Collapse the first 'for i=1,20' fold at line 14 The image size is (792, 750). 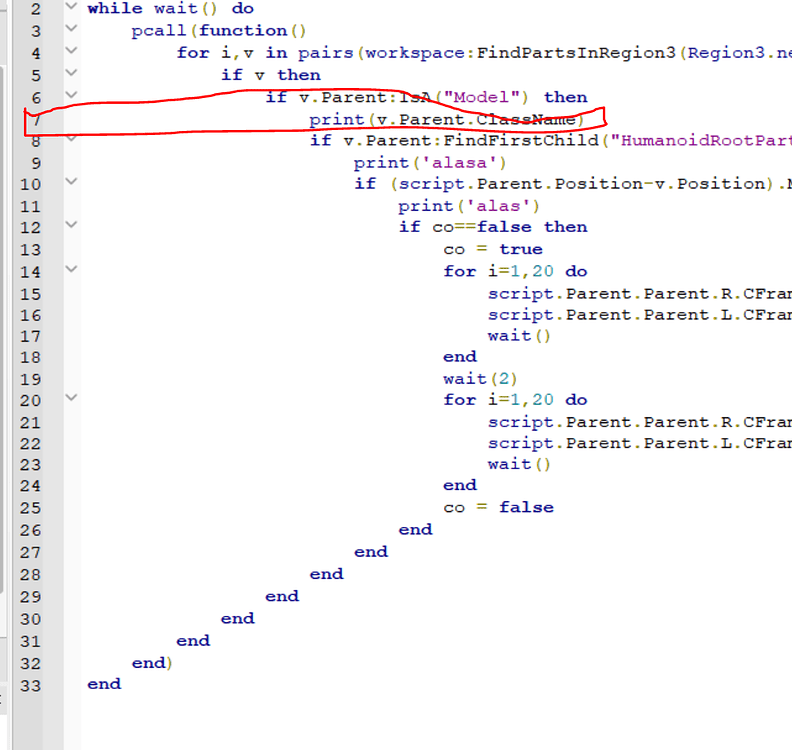[x=72, y=269]
